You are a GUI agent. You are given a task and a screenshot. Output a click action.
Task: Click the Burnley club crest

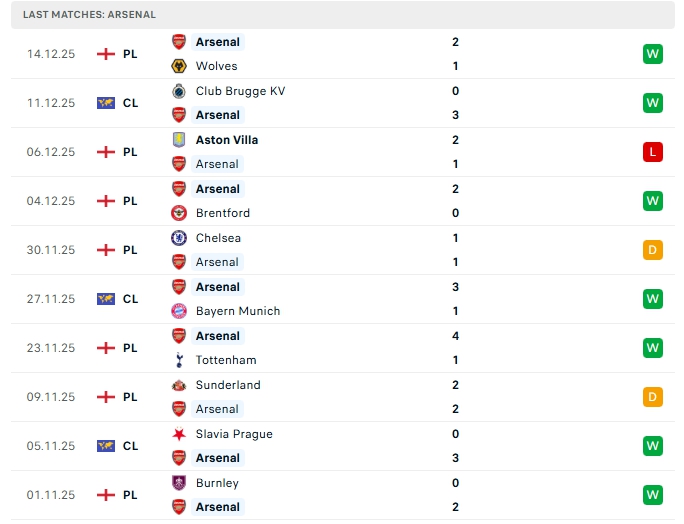click(179, 483)
